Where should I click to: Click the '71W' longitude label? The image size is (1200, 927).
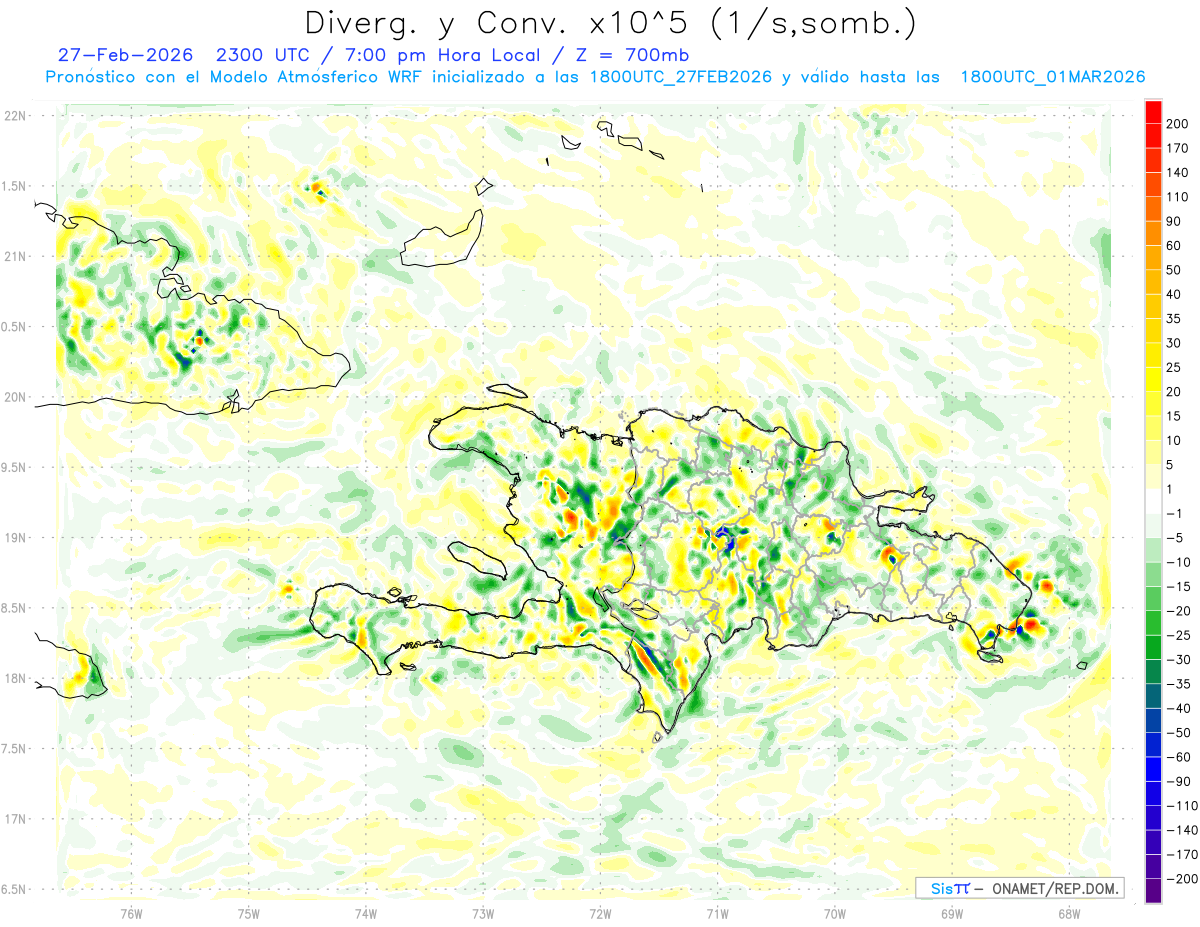point(717,913)
